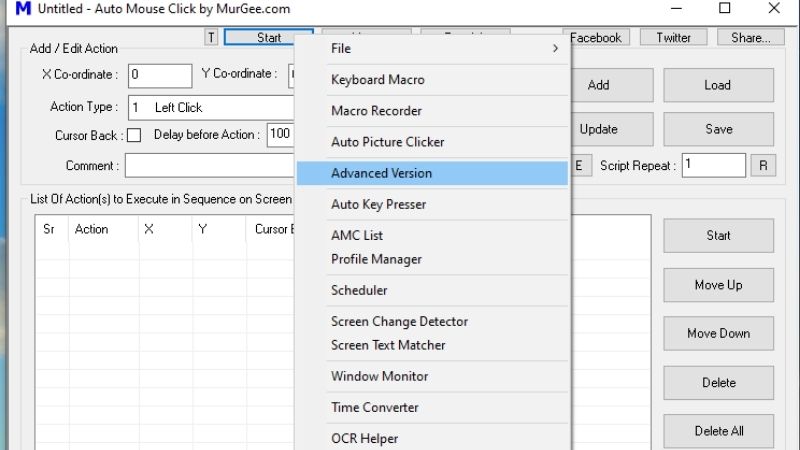Select Time Converter menu item
The height and width of the screenshot is (450, 800).
pos(432,407)
